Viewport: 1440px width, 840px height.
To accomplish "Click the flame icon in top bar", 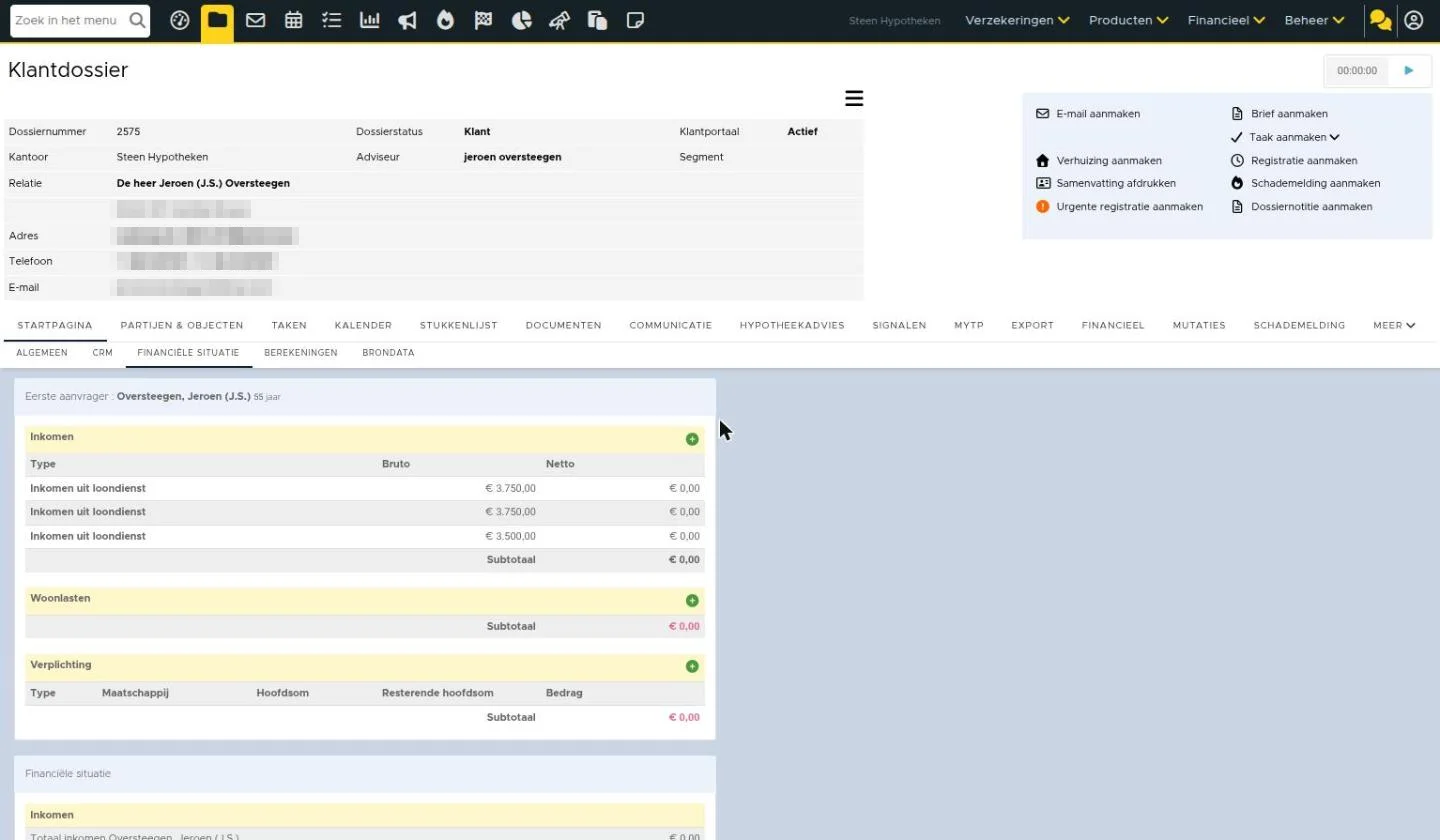I will tap(446, 20).
